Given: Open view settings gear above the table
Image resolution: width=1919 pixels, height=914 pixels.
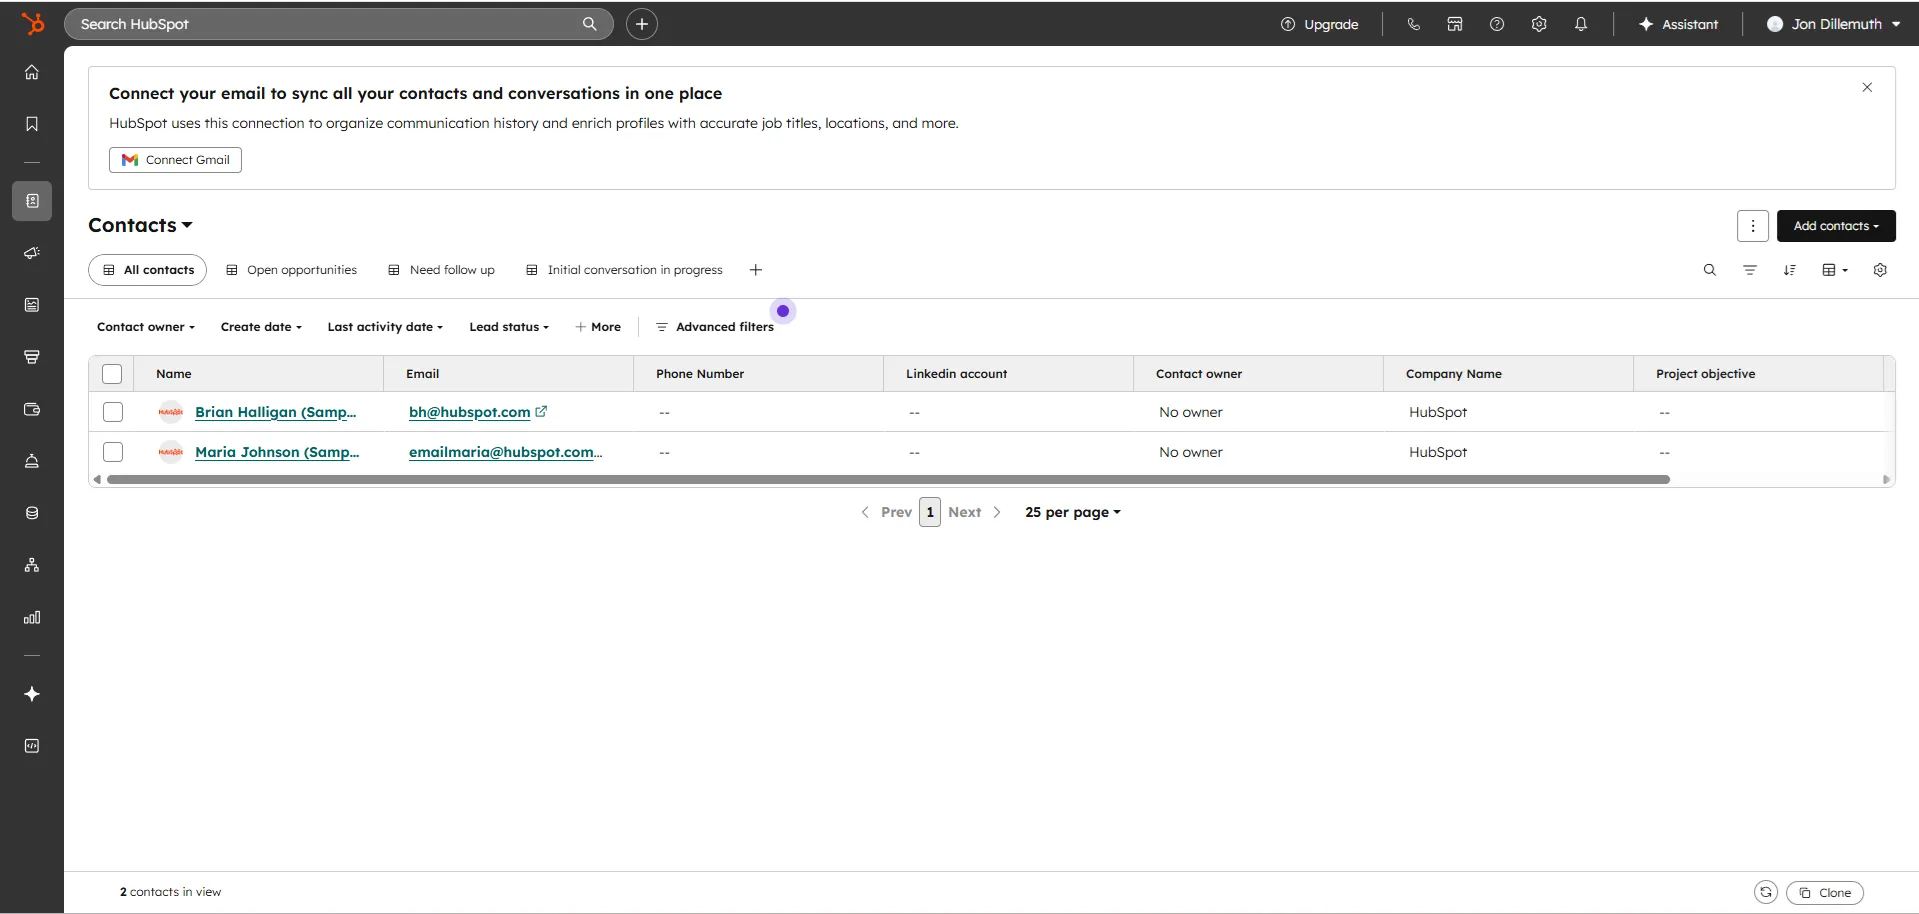Looking at the screenshot, I should click(x=1880, y=270).
